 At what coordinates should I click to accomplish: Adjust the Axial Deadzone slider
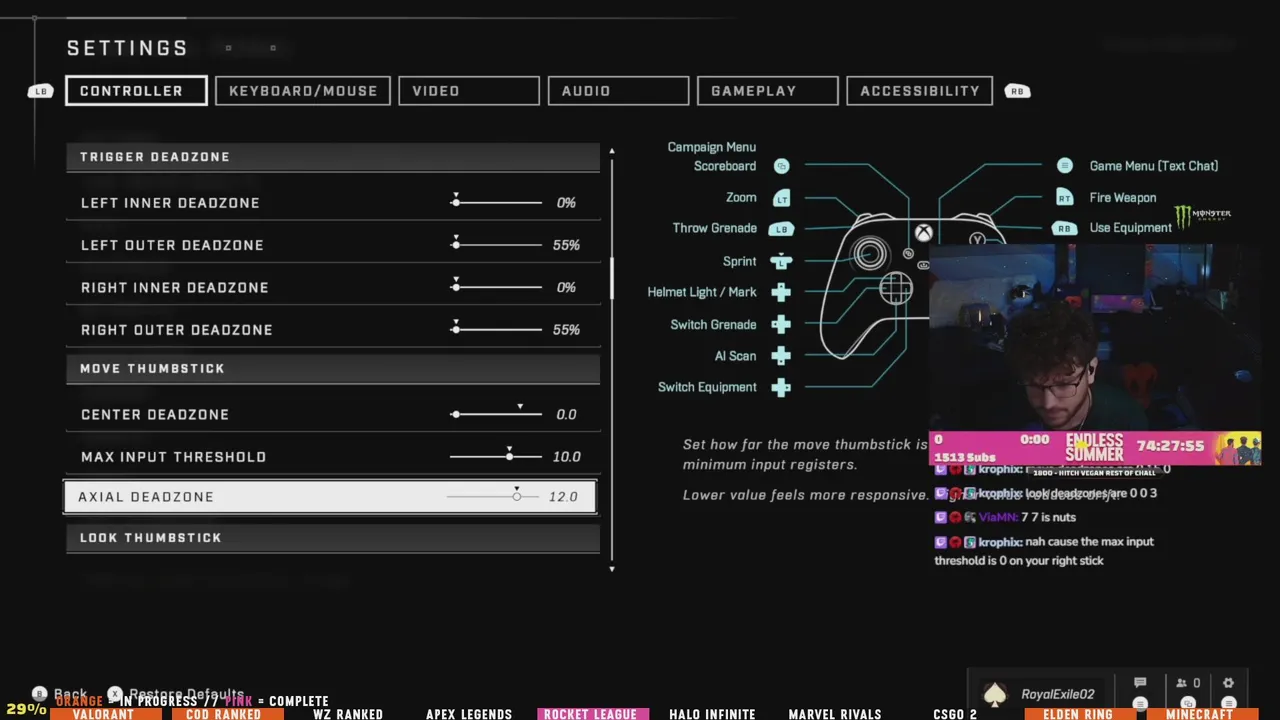point(493,496)
